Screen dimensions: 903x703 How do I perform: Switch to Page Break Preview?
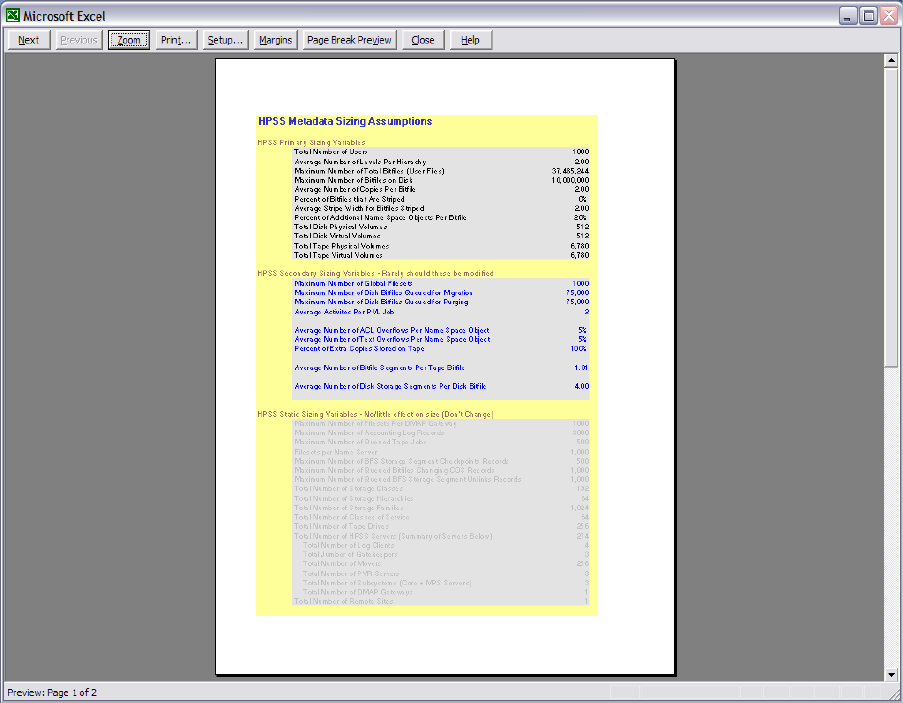coord(349,40)
